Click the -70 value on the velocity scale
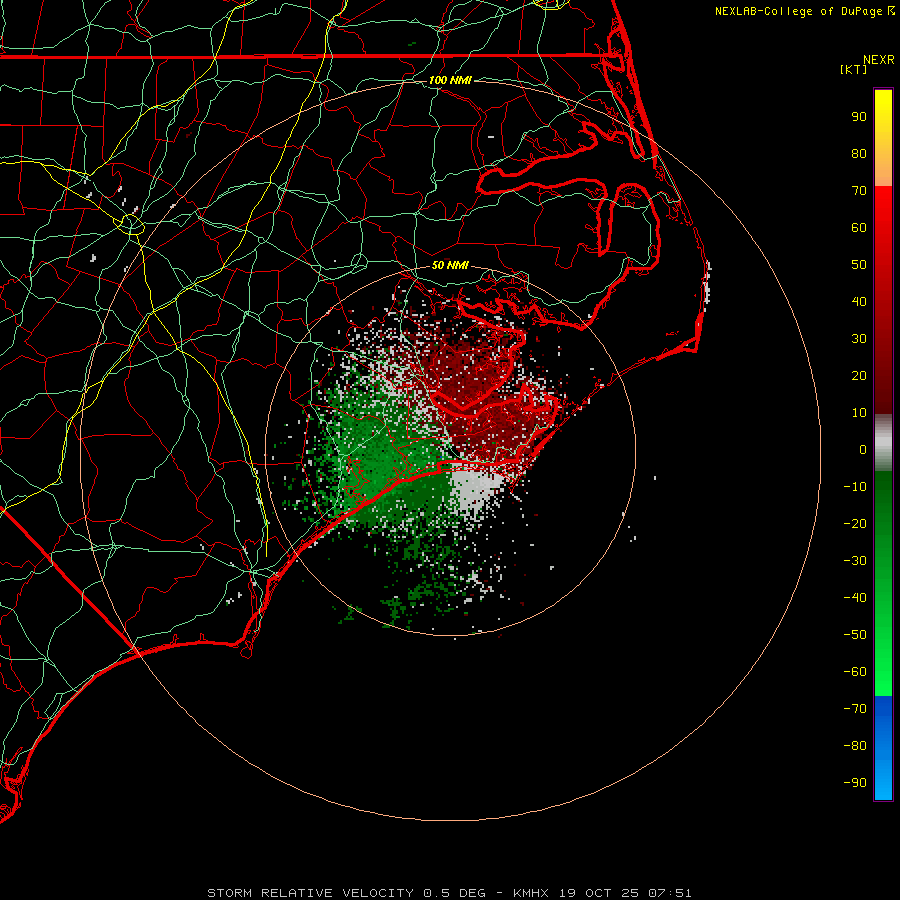Image resolution: width=900 pixels, height=900 pixels. (855, 709)
